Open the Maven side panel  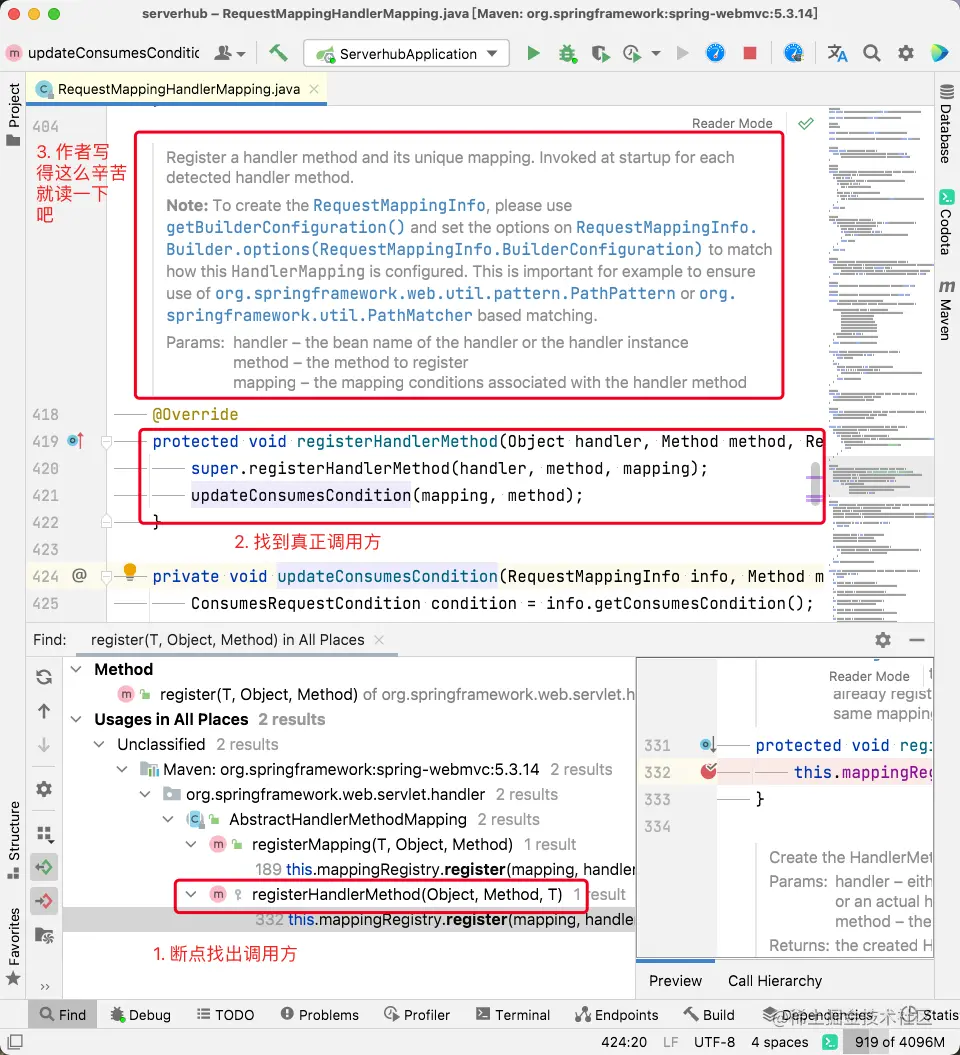[x=947, y=310]
